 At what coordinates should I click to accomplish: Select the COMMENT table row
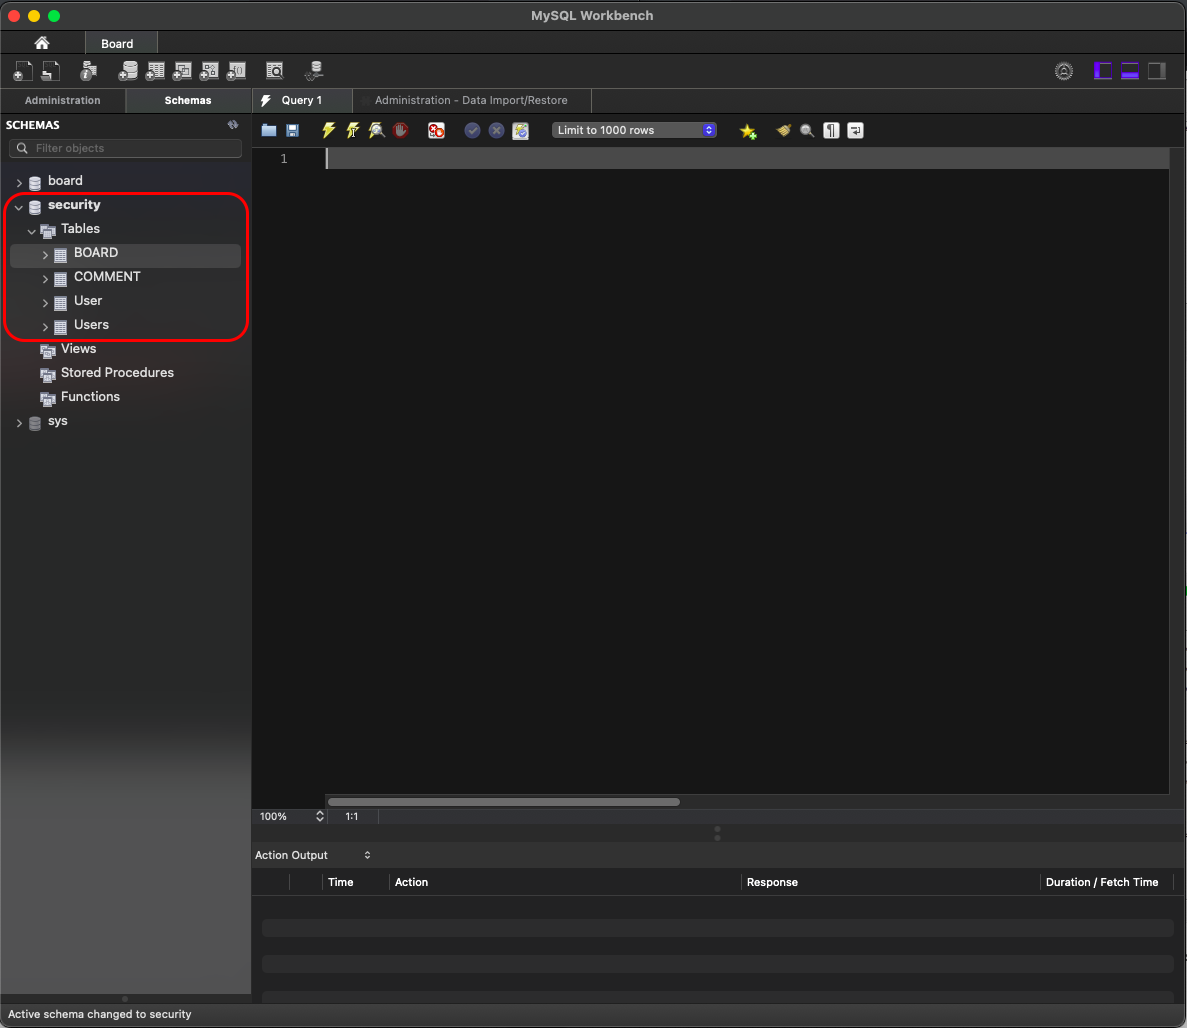click(x=126, y=277)
